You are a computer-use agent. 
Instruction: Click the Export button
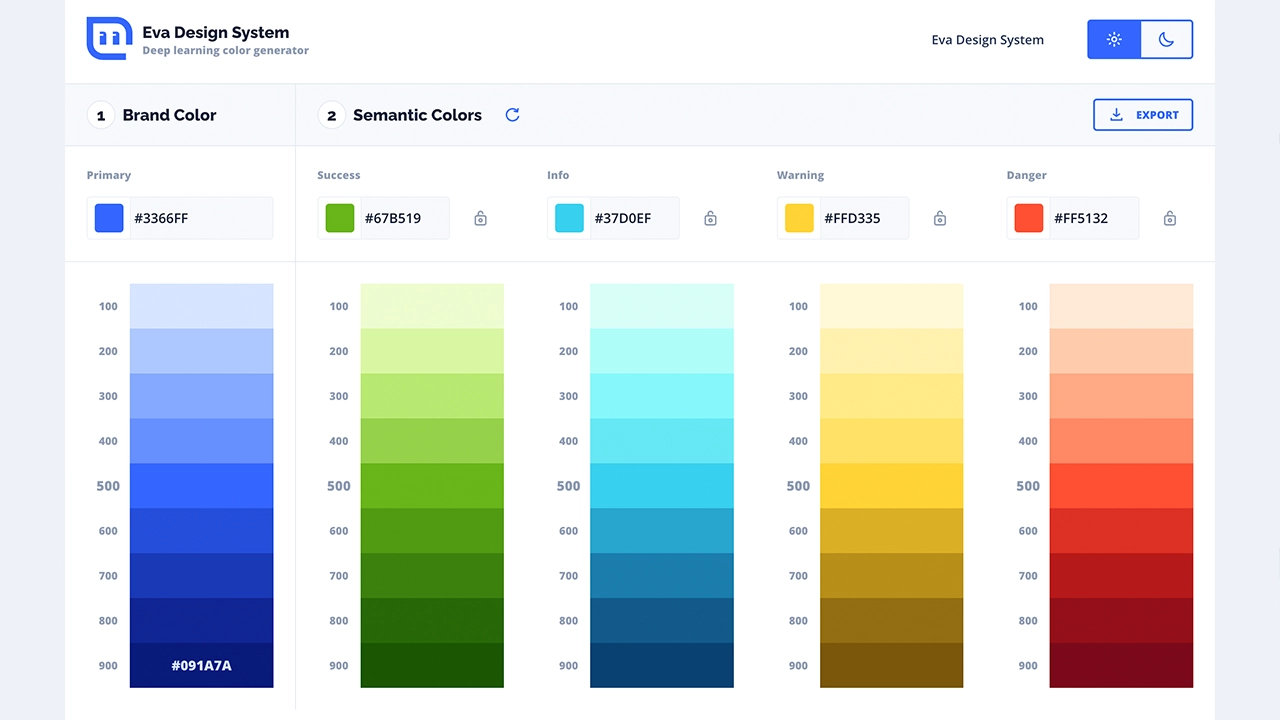[1143, 115]
